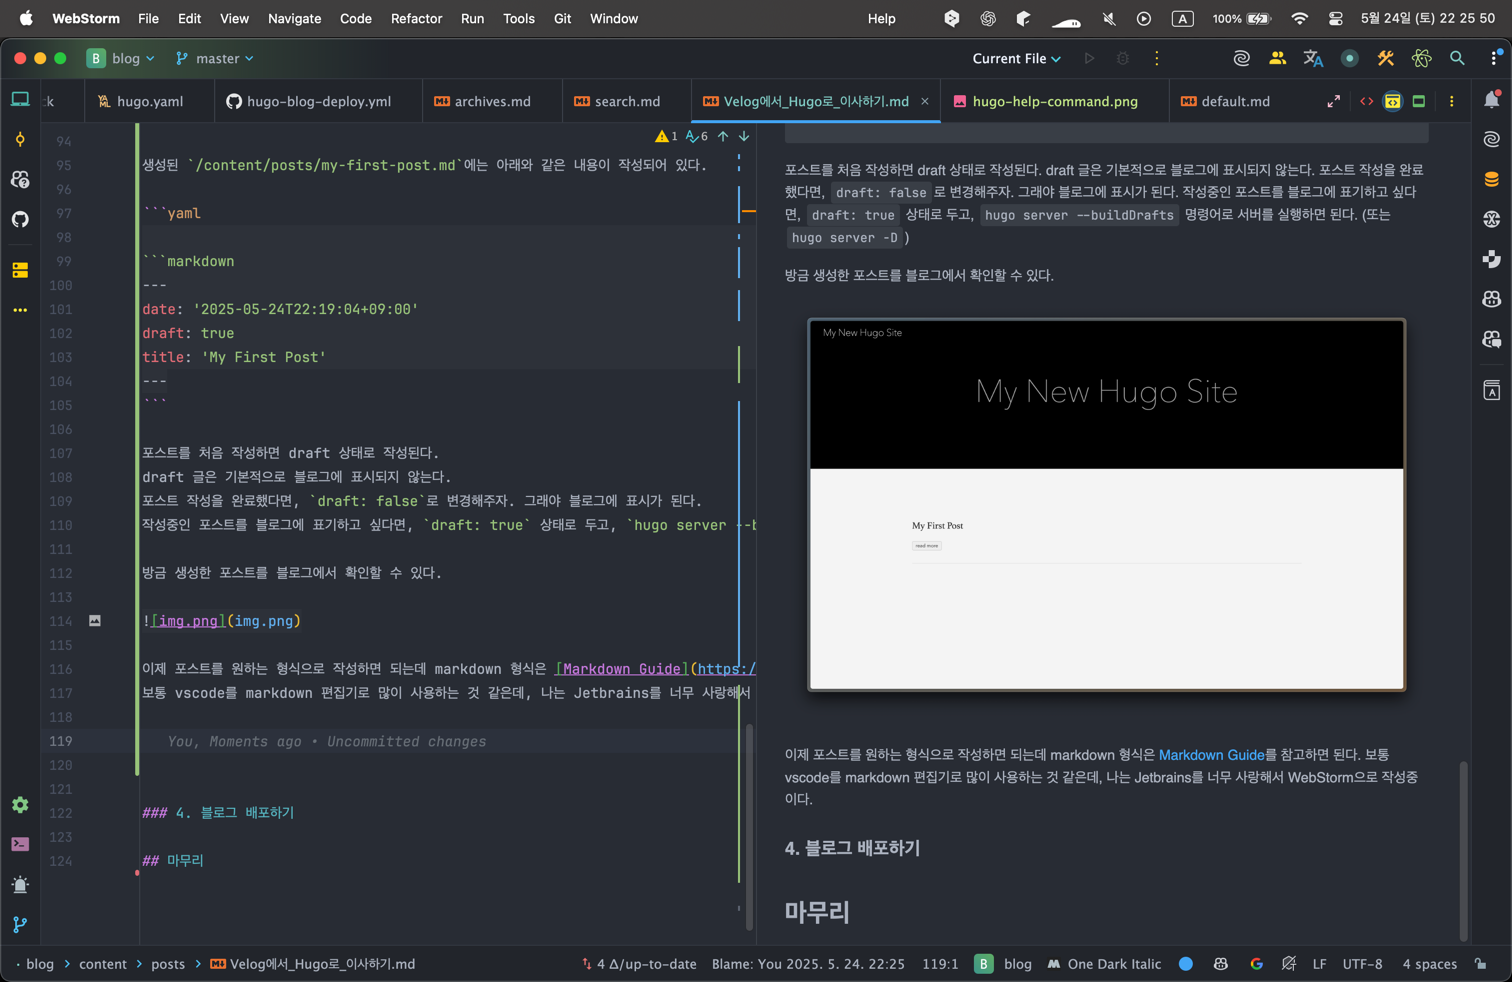
Task: Click the Run button next to Current File
Action: [x=1089, y=59]
